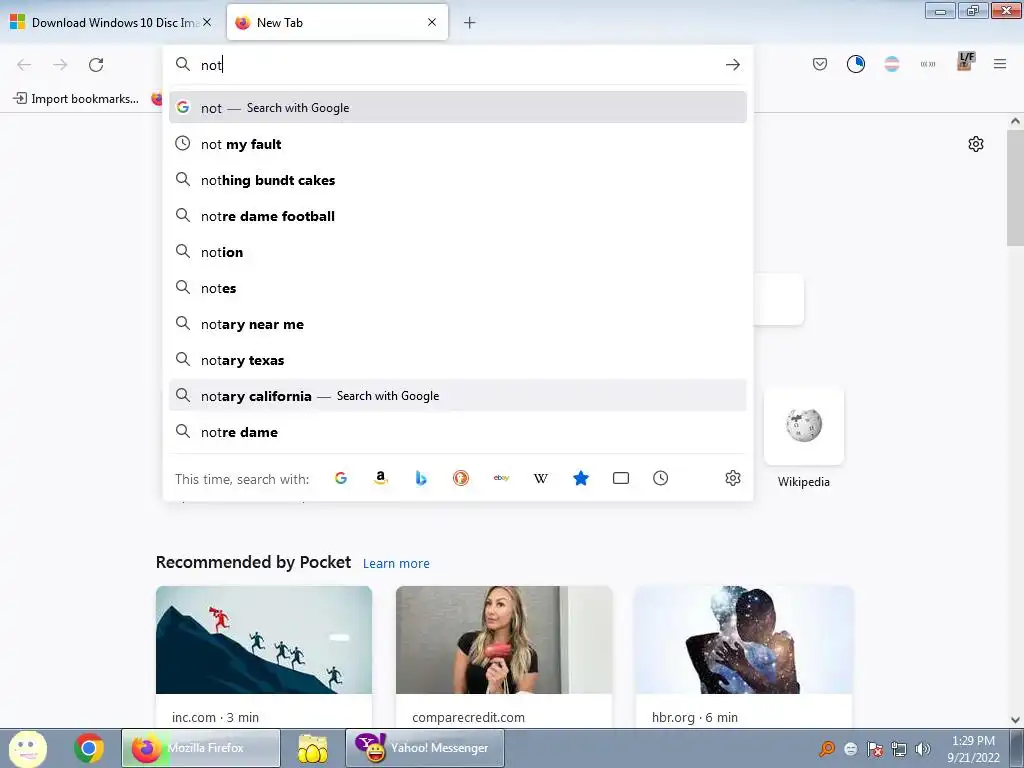Screen dimensions: 1024x768
Task: Open the folder icon in taskbar
Action: [313, 748]
